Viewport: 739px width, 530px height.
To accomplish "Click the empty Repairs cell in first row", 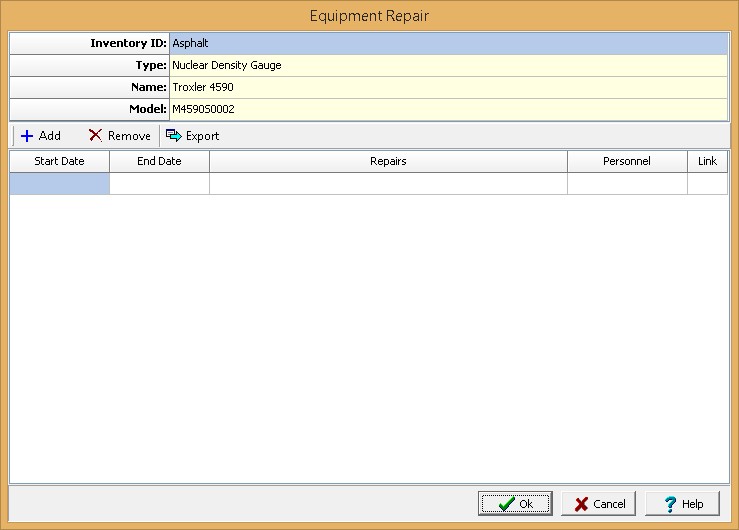I will [388, 183].
